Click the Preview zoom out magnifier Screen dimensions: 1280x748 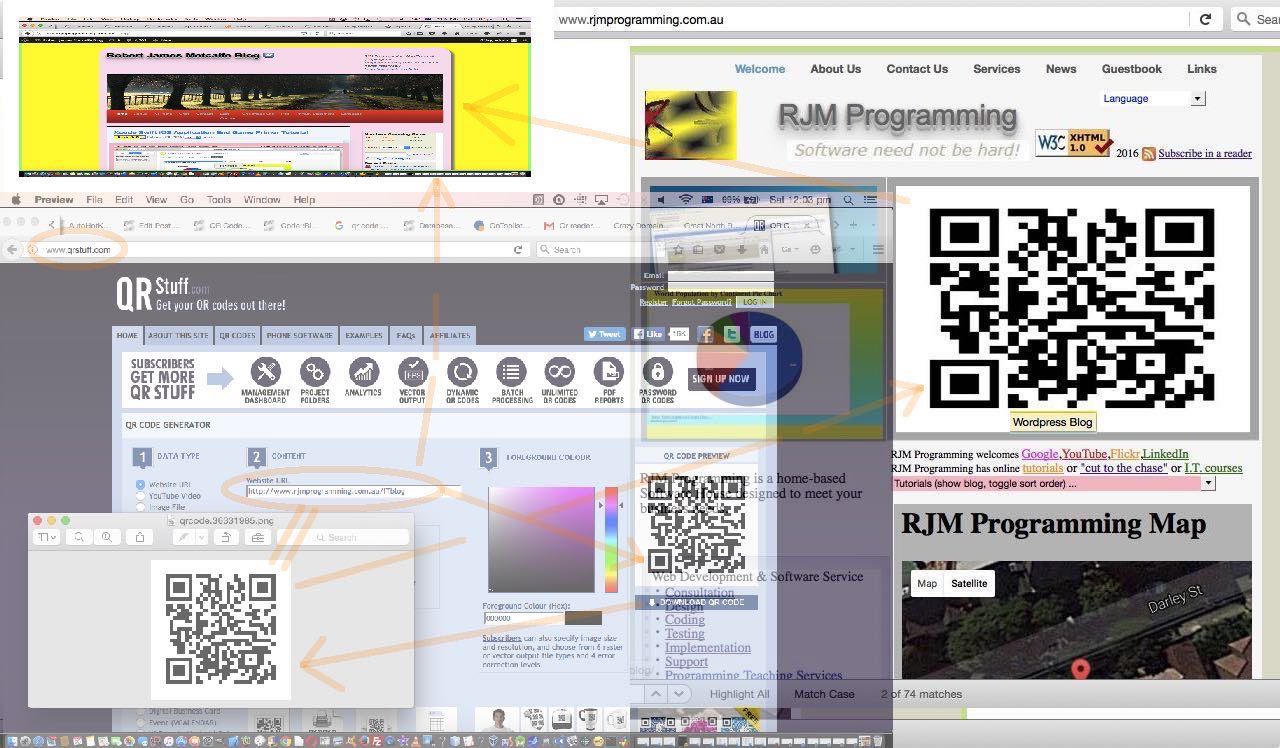click(x=78, y=537)
